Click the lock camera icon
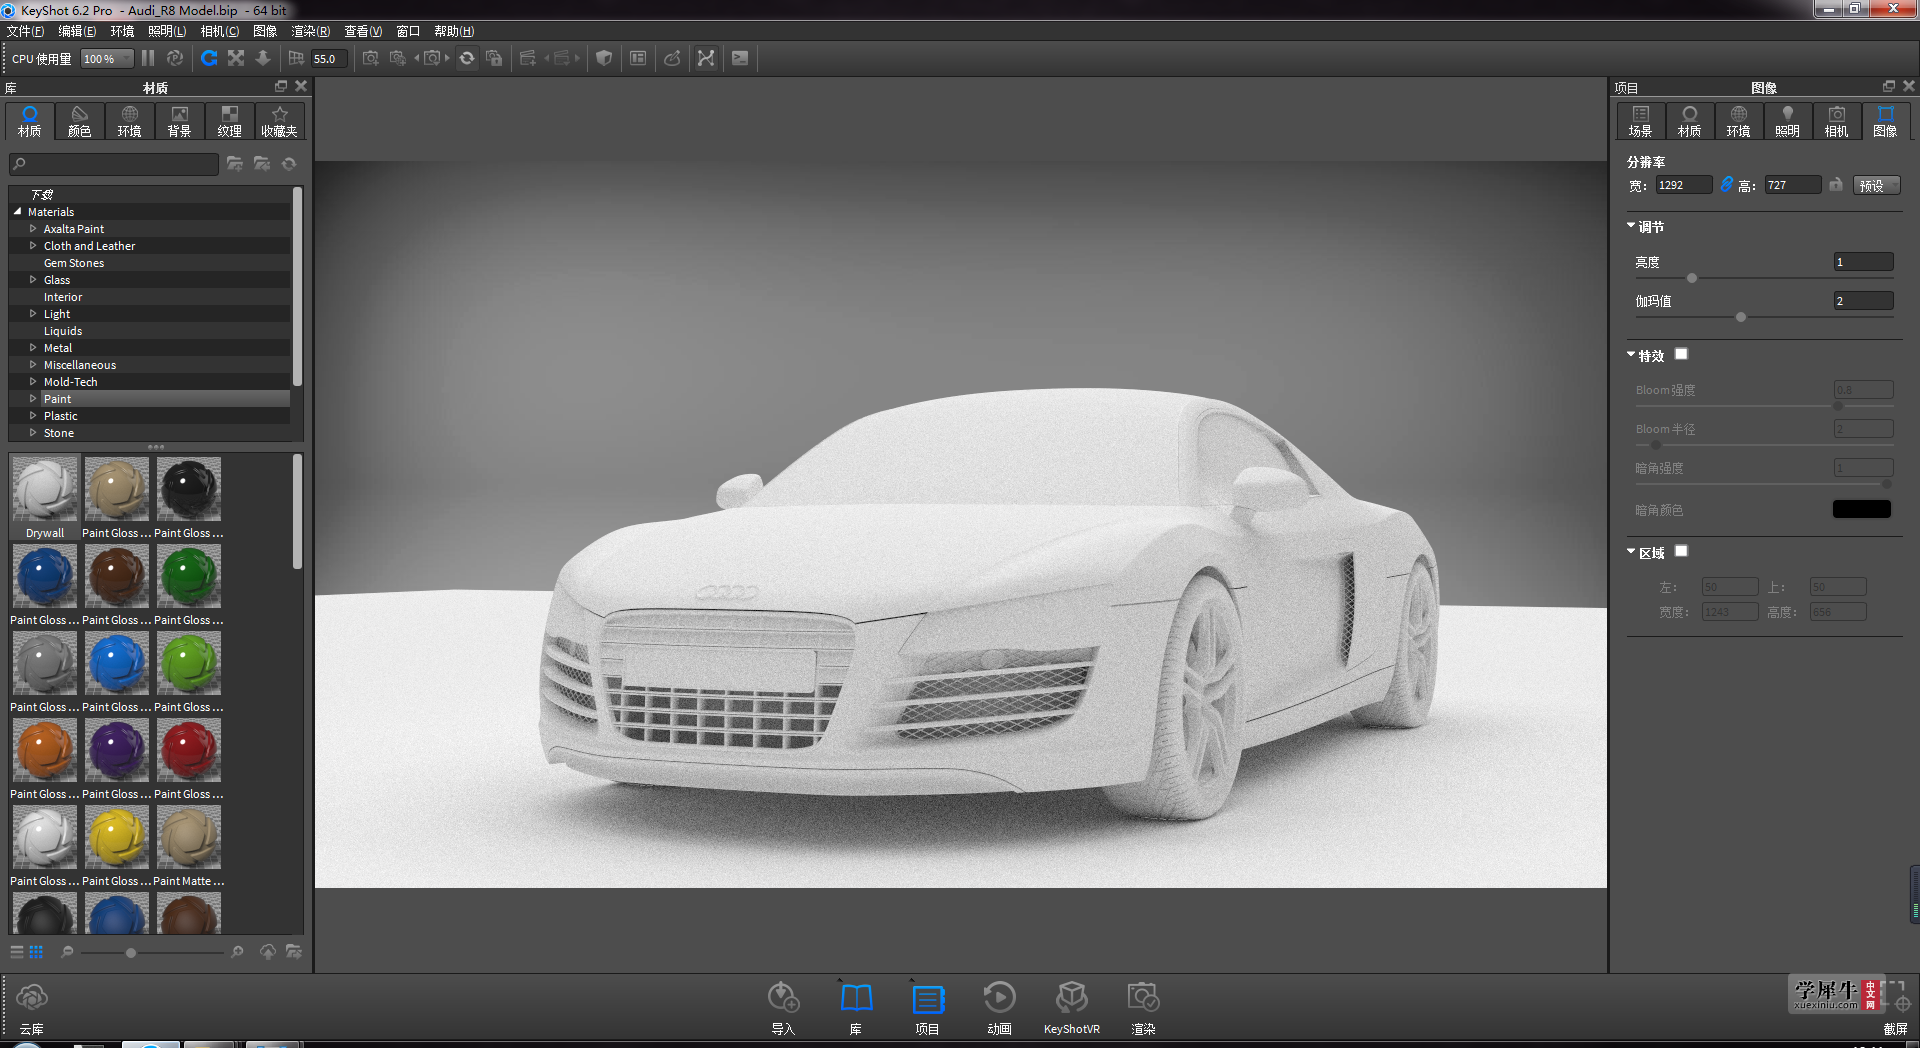 click(x=494, y=58)
